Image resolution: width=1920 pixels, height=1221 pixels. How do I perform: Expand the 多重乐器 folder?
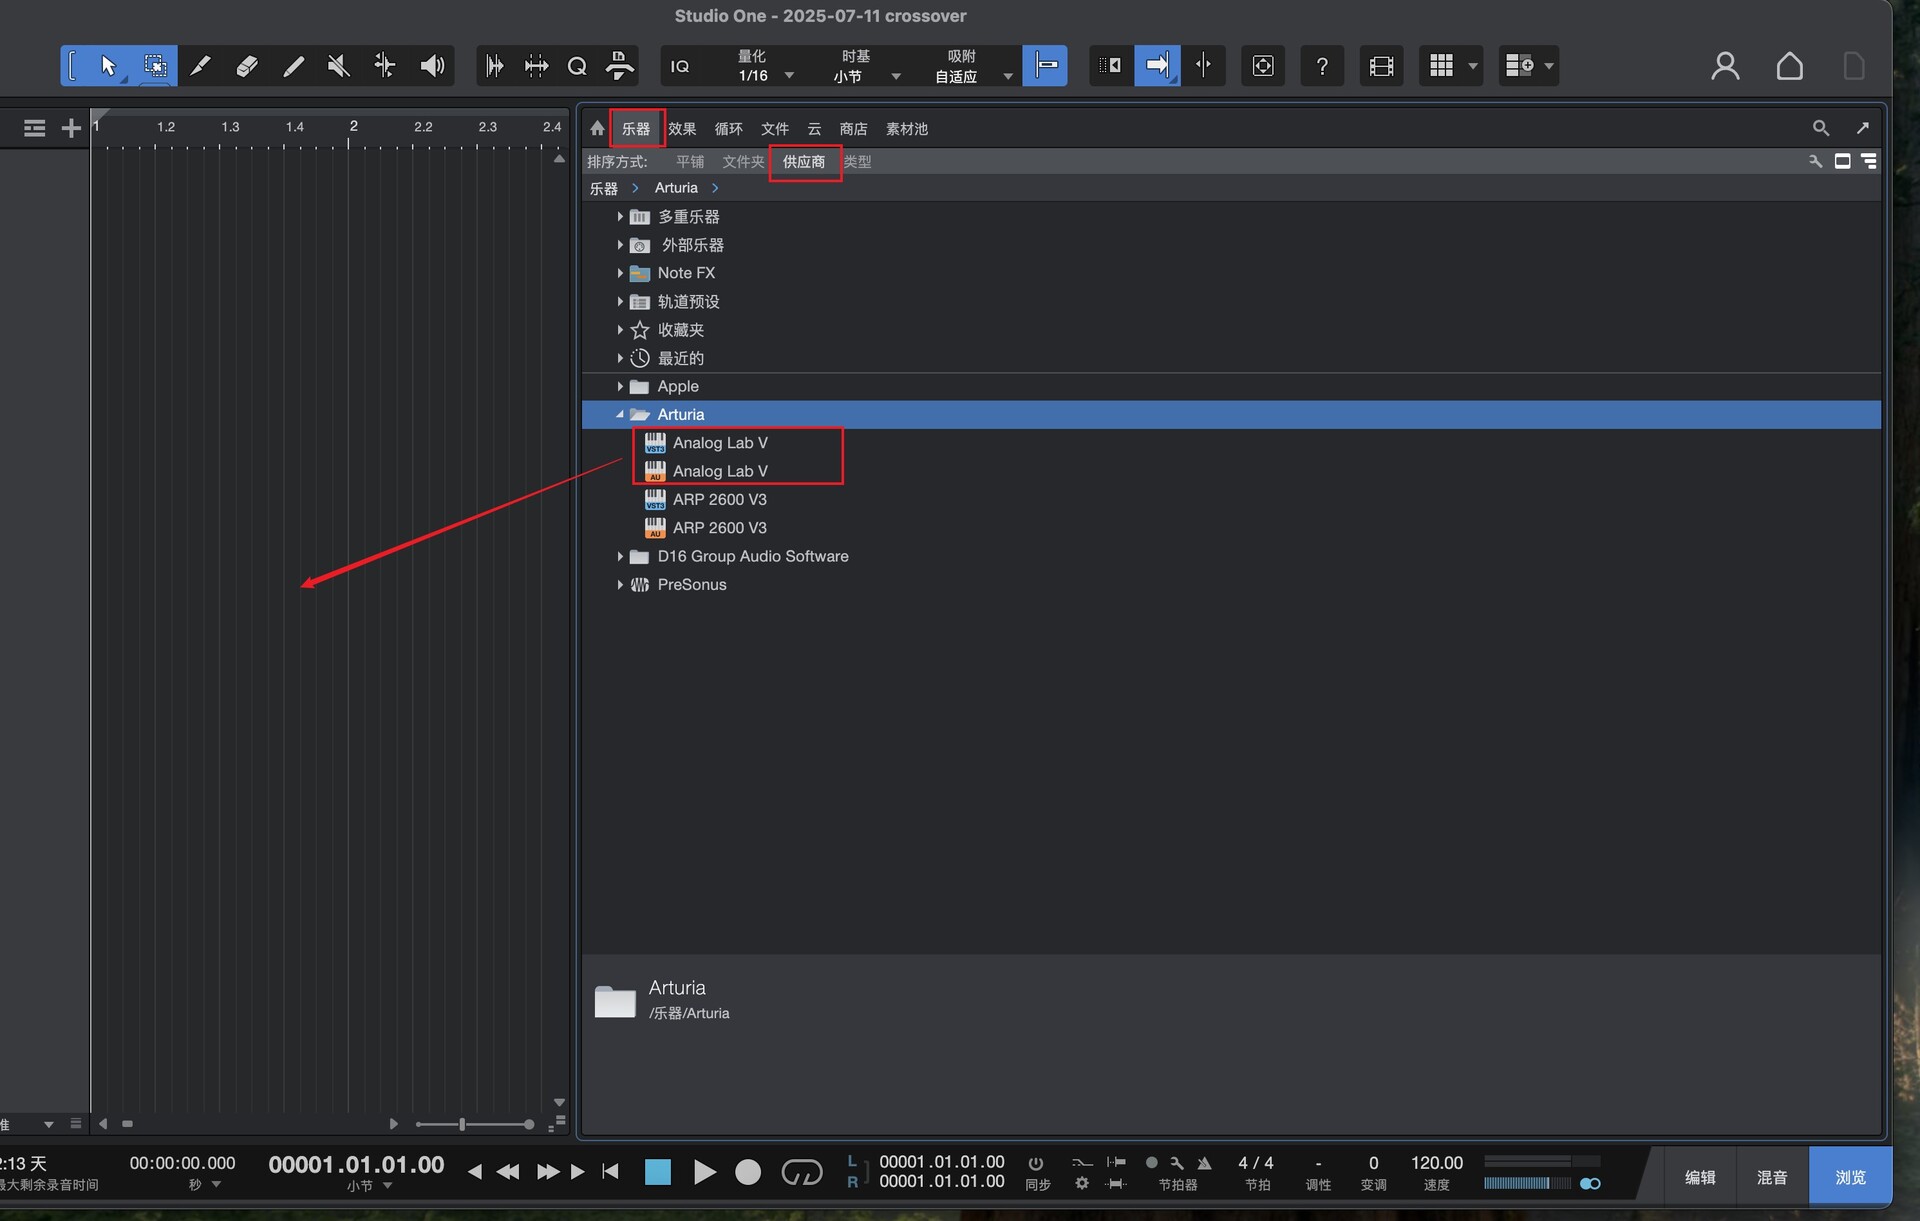click(620, 216)
